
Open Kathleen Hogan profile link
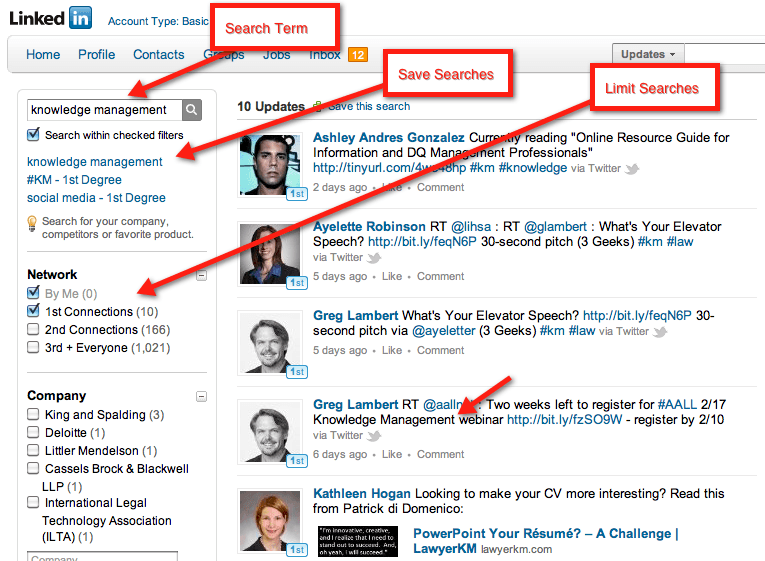pos(362,494)
